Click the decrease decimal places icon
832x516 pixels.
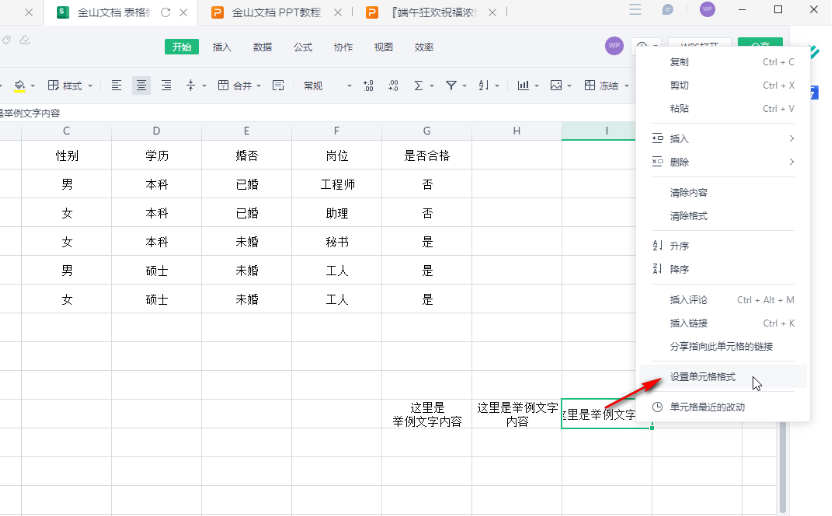[393, 85]
